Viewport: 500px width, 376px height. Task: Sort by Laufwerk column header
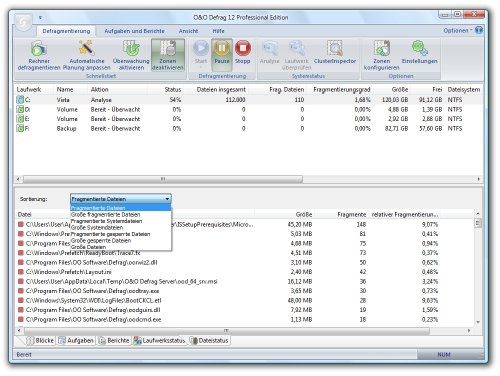point(29,89)
